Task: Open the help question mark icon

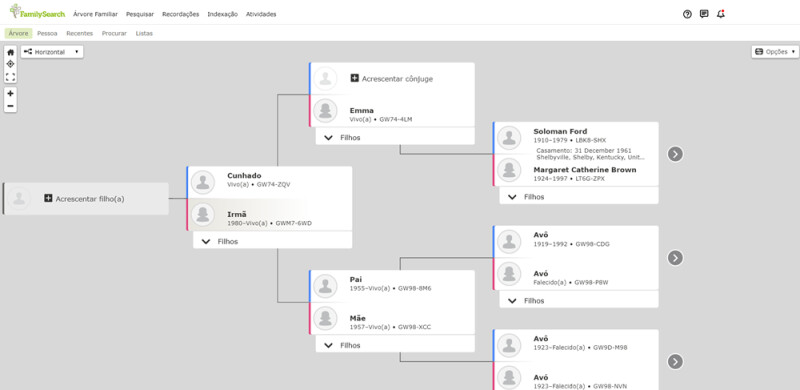Action: pyautogui.click(x=687, y=14)
